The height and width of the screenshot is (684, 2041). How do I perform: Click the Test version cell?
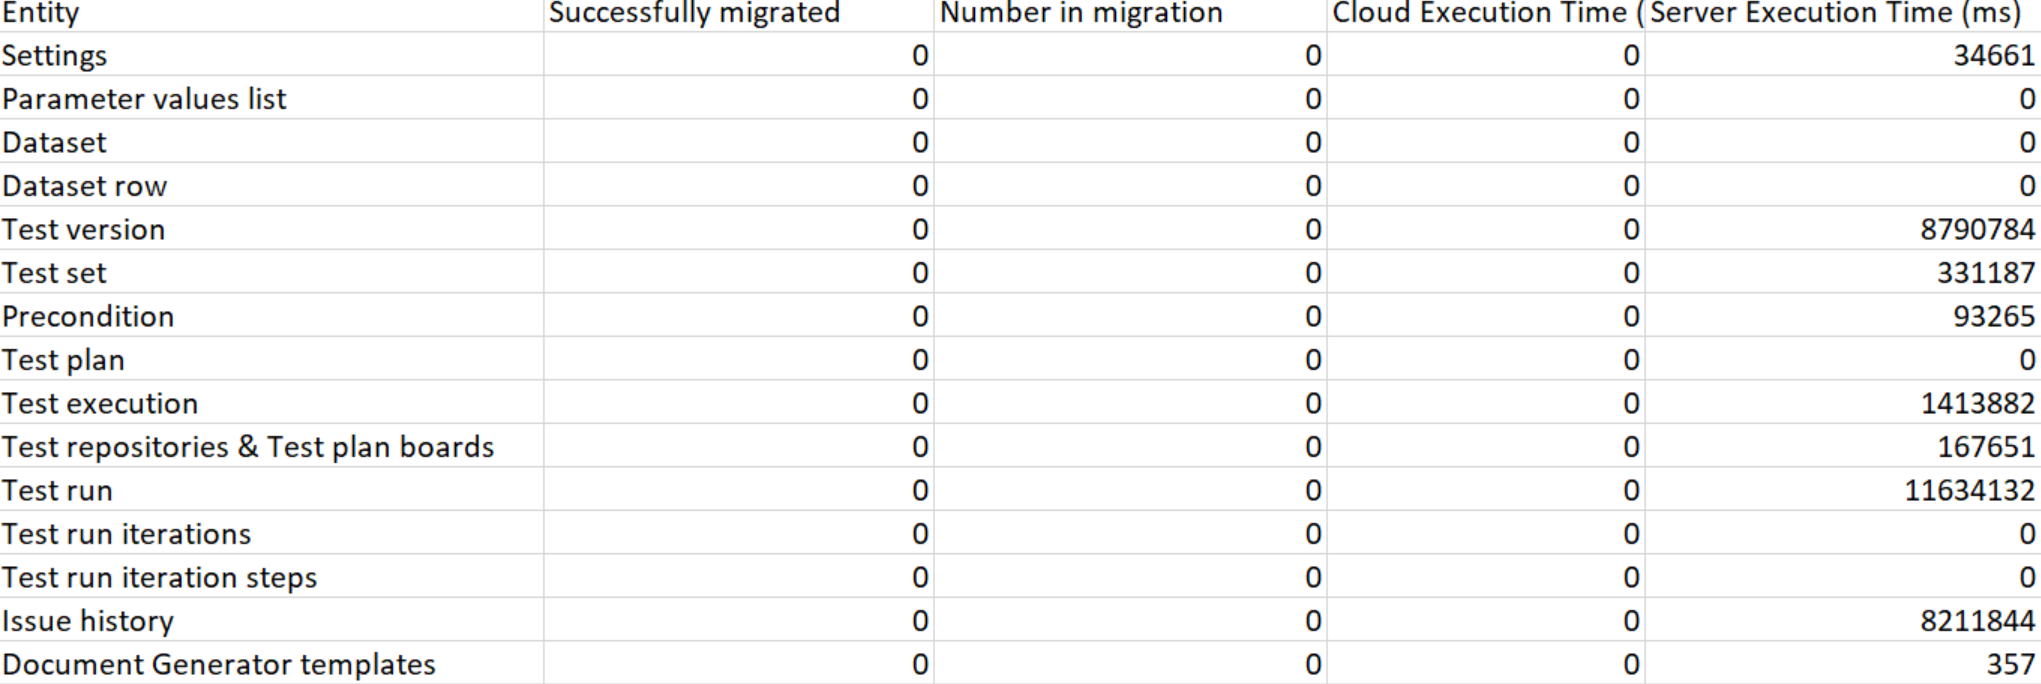pyautogui.click(x=271, y=229)
